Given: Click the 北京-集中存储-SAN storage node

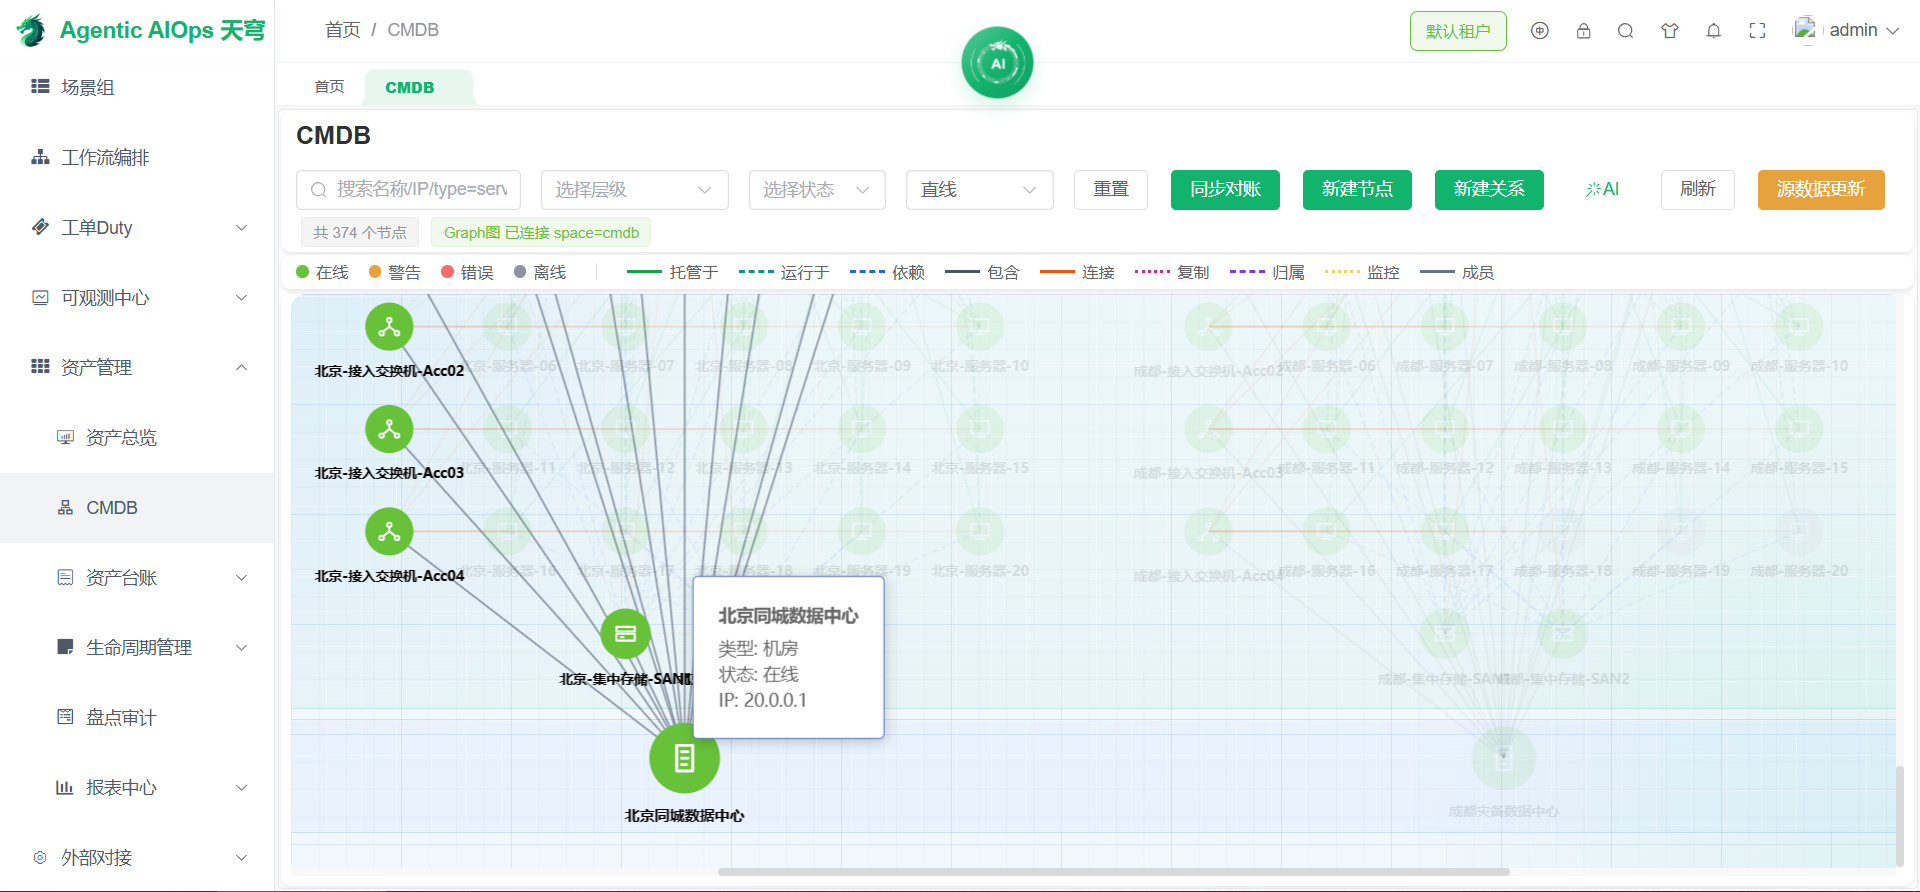Looking at the screenshot, I should pos(625,634).
